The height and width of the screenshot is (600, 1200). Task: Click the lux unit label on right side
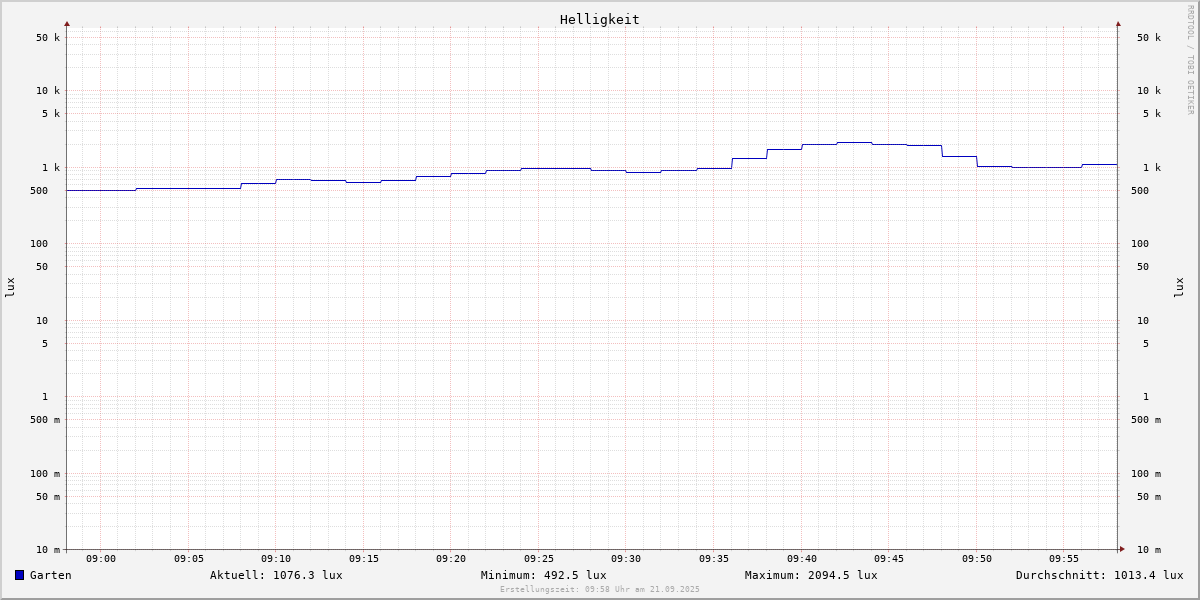click(x=1179, y=287)
